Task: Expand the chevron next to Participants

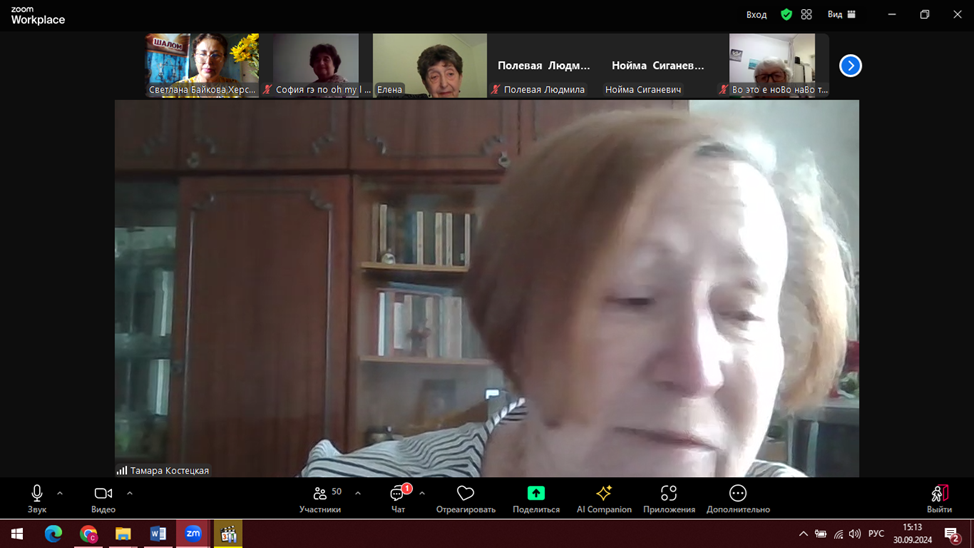Action: [358, 493]
